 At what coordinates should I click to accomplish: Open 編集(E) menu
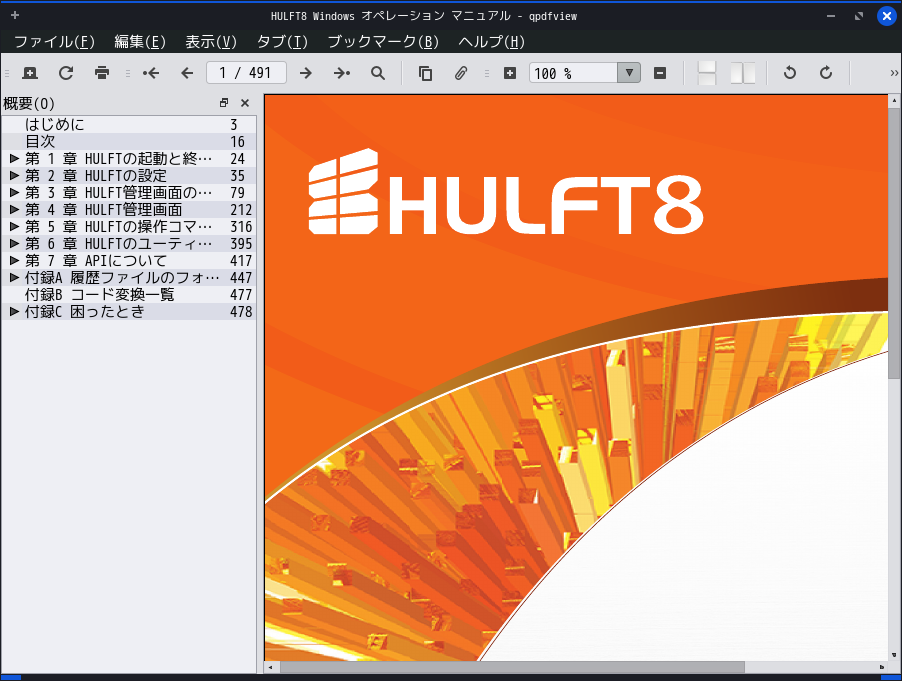click(x=140, y=41)
